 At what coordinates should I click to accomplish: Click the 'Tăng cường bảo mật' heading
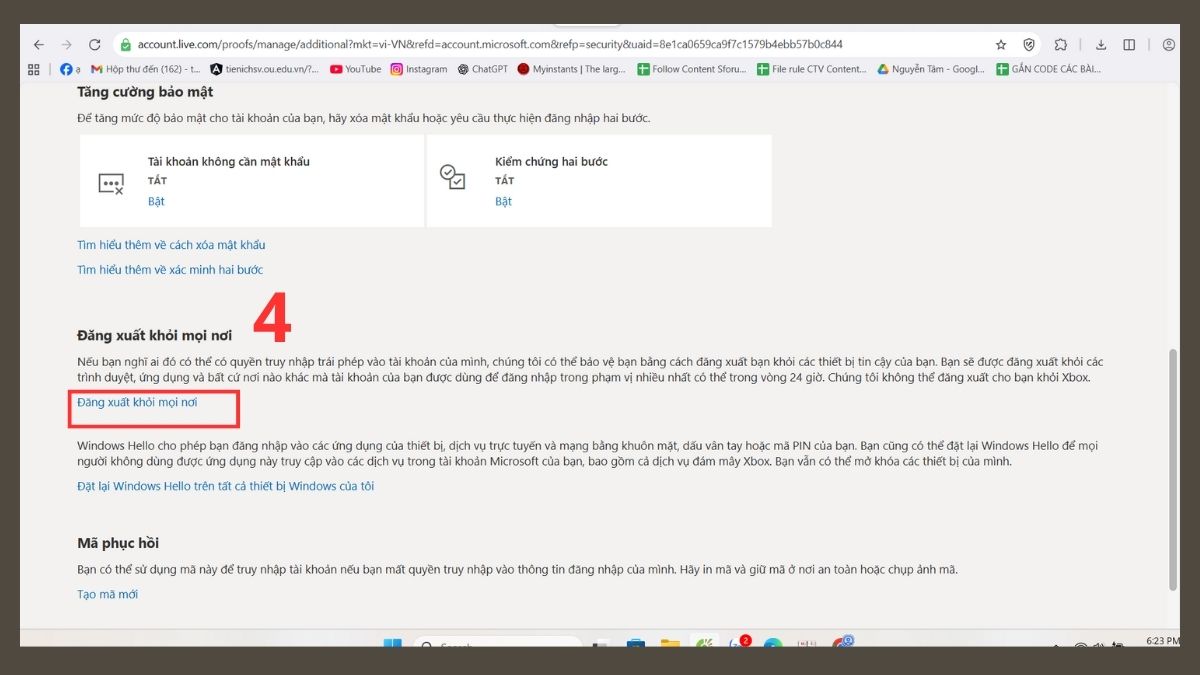[x=145, y=92]
